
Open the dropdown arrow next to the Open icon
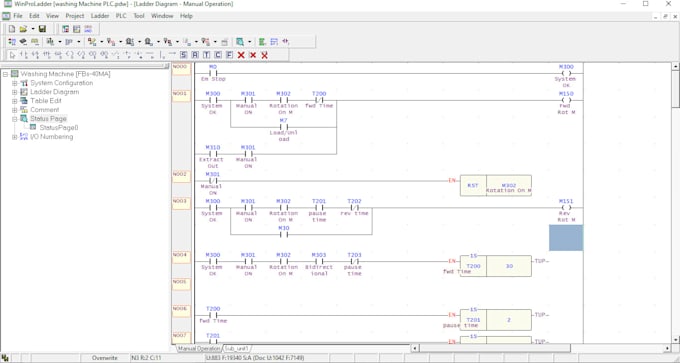(33, 29)
